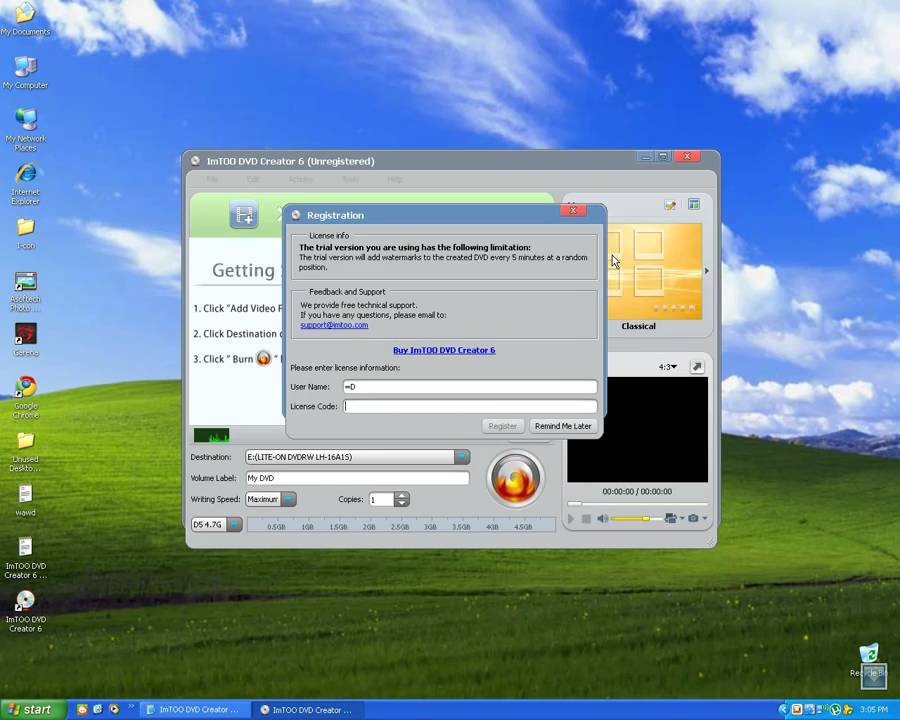
Task: Open the 4:3 aspect ratio dropdown
Action: pyautogui.click(x=668, y=367)
